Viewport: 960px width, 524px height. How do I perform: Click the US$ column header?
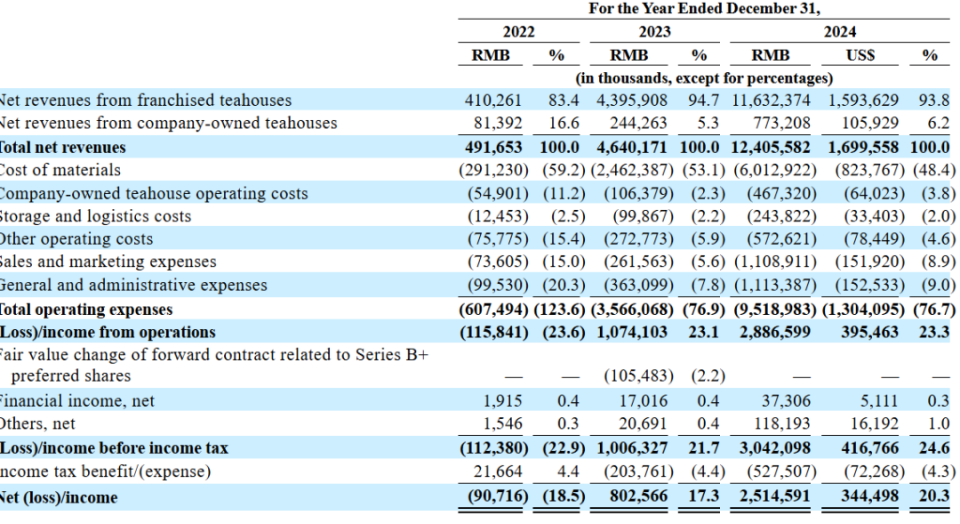point(860,55)
